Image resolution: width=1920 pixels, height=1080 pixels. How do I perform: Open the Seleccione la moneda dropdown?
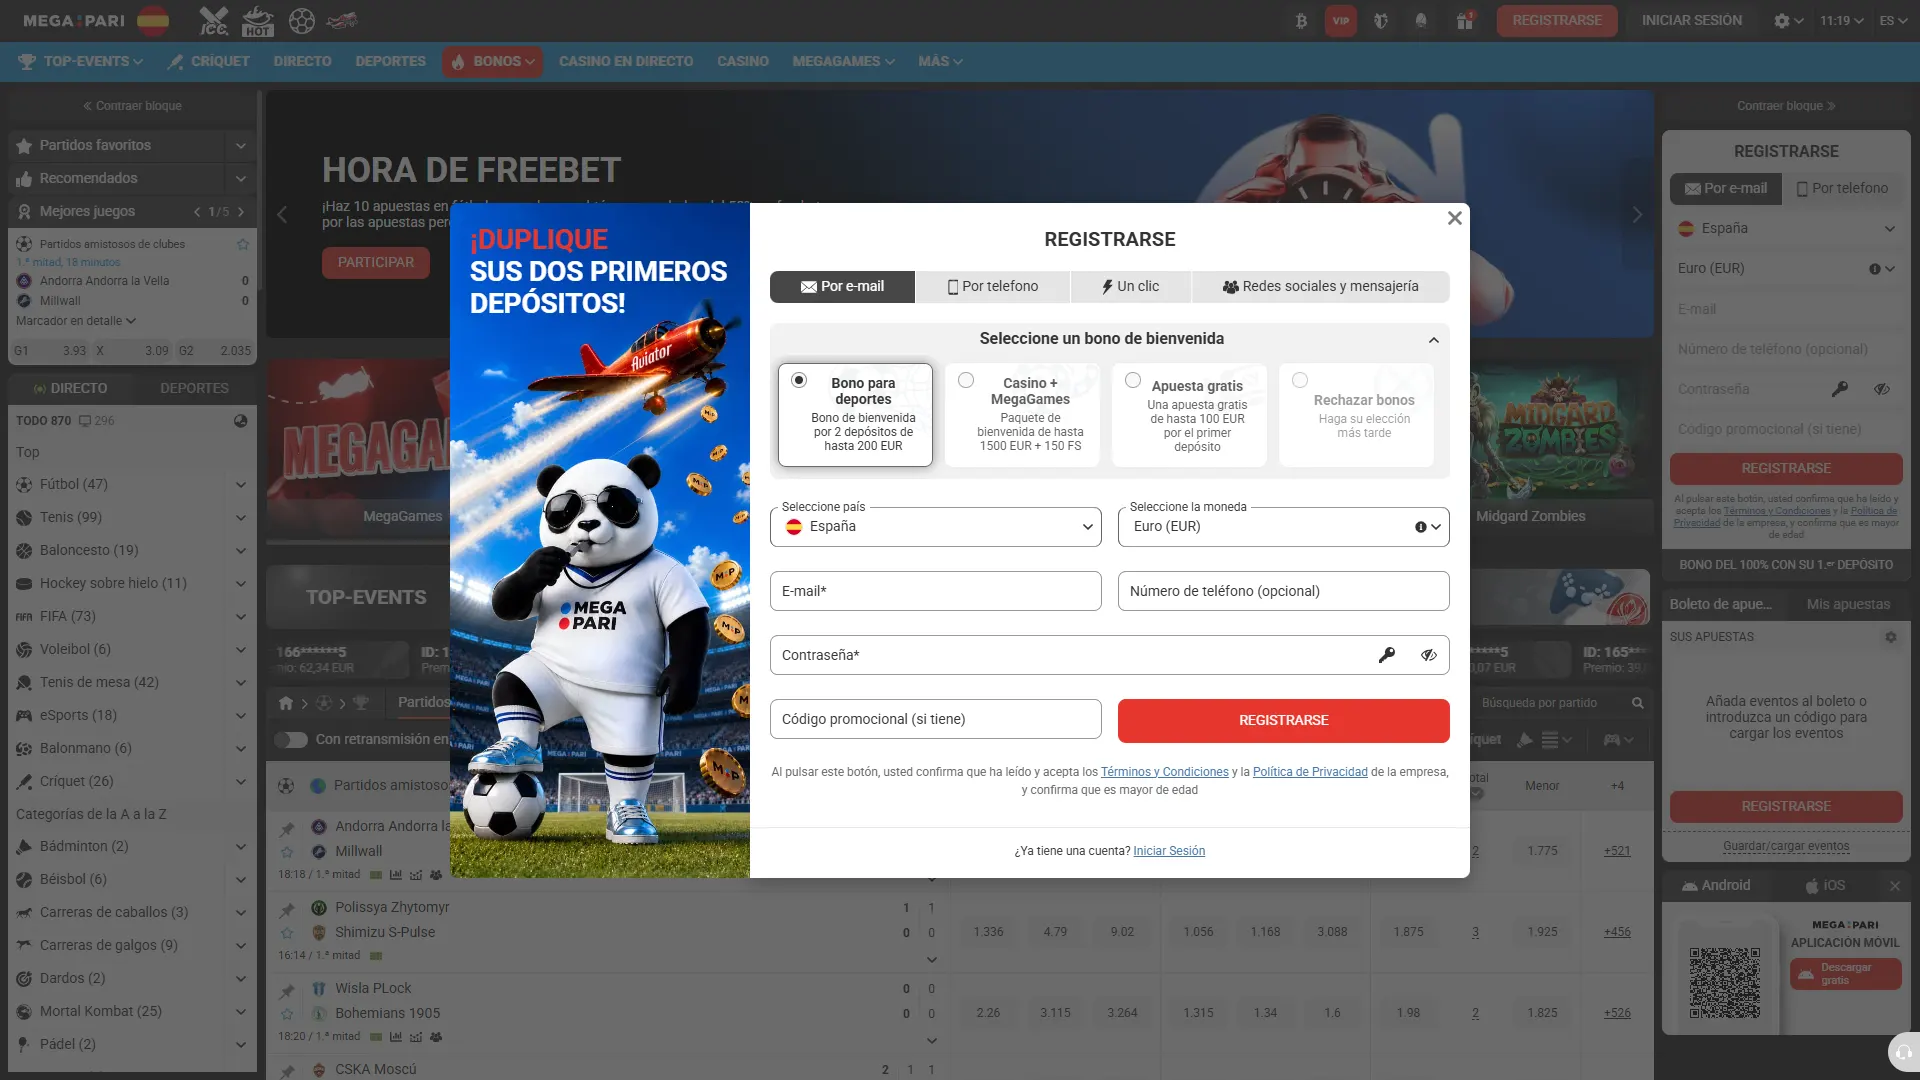coord(1283,527)
